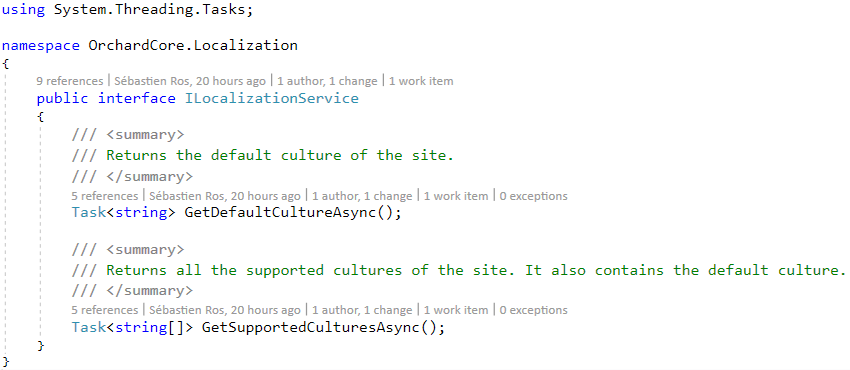Open the 9 references CodeLens link

point(69,81)
